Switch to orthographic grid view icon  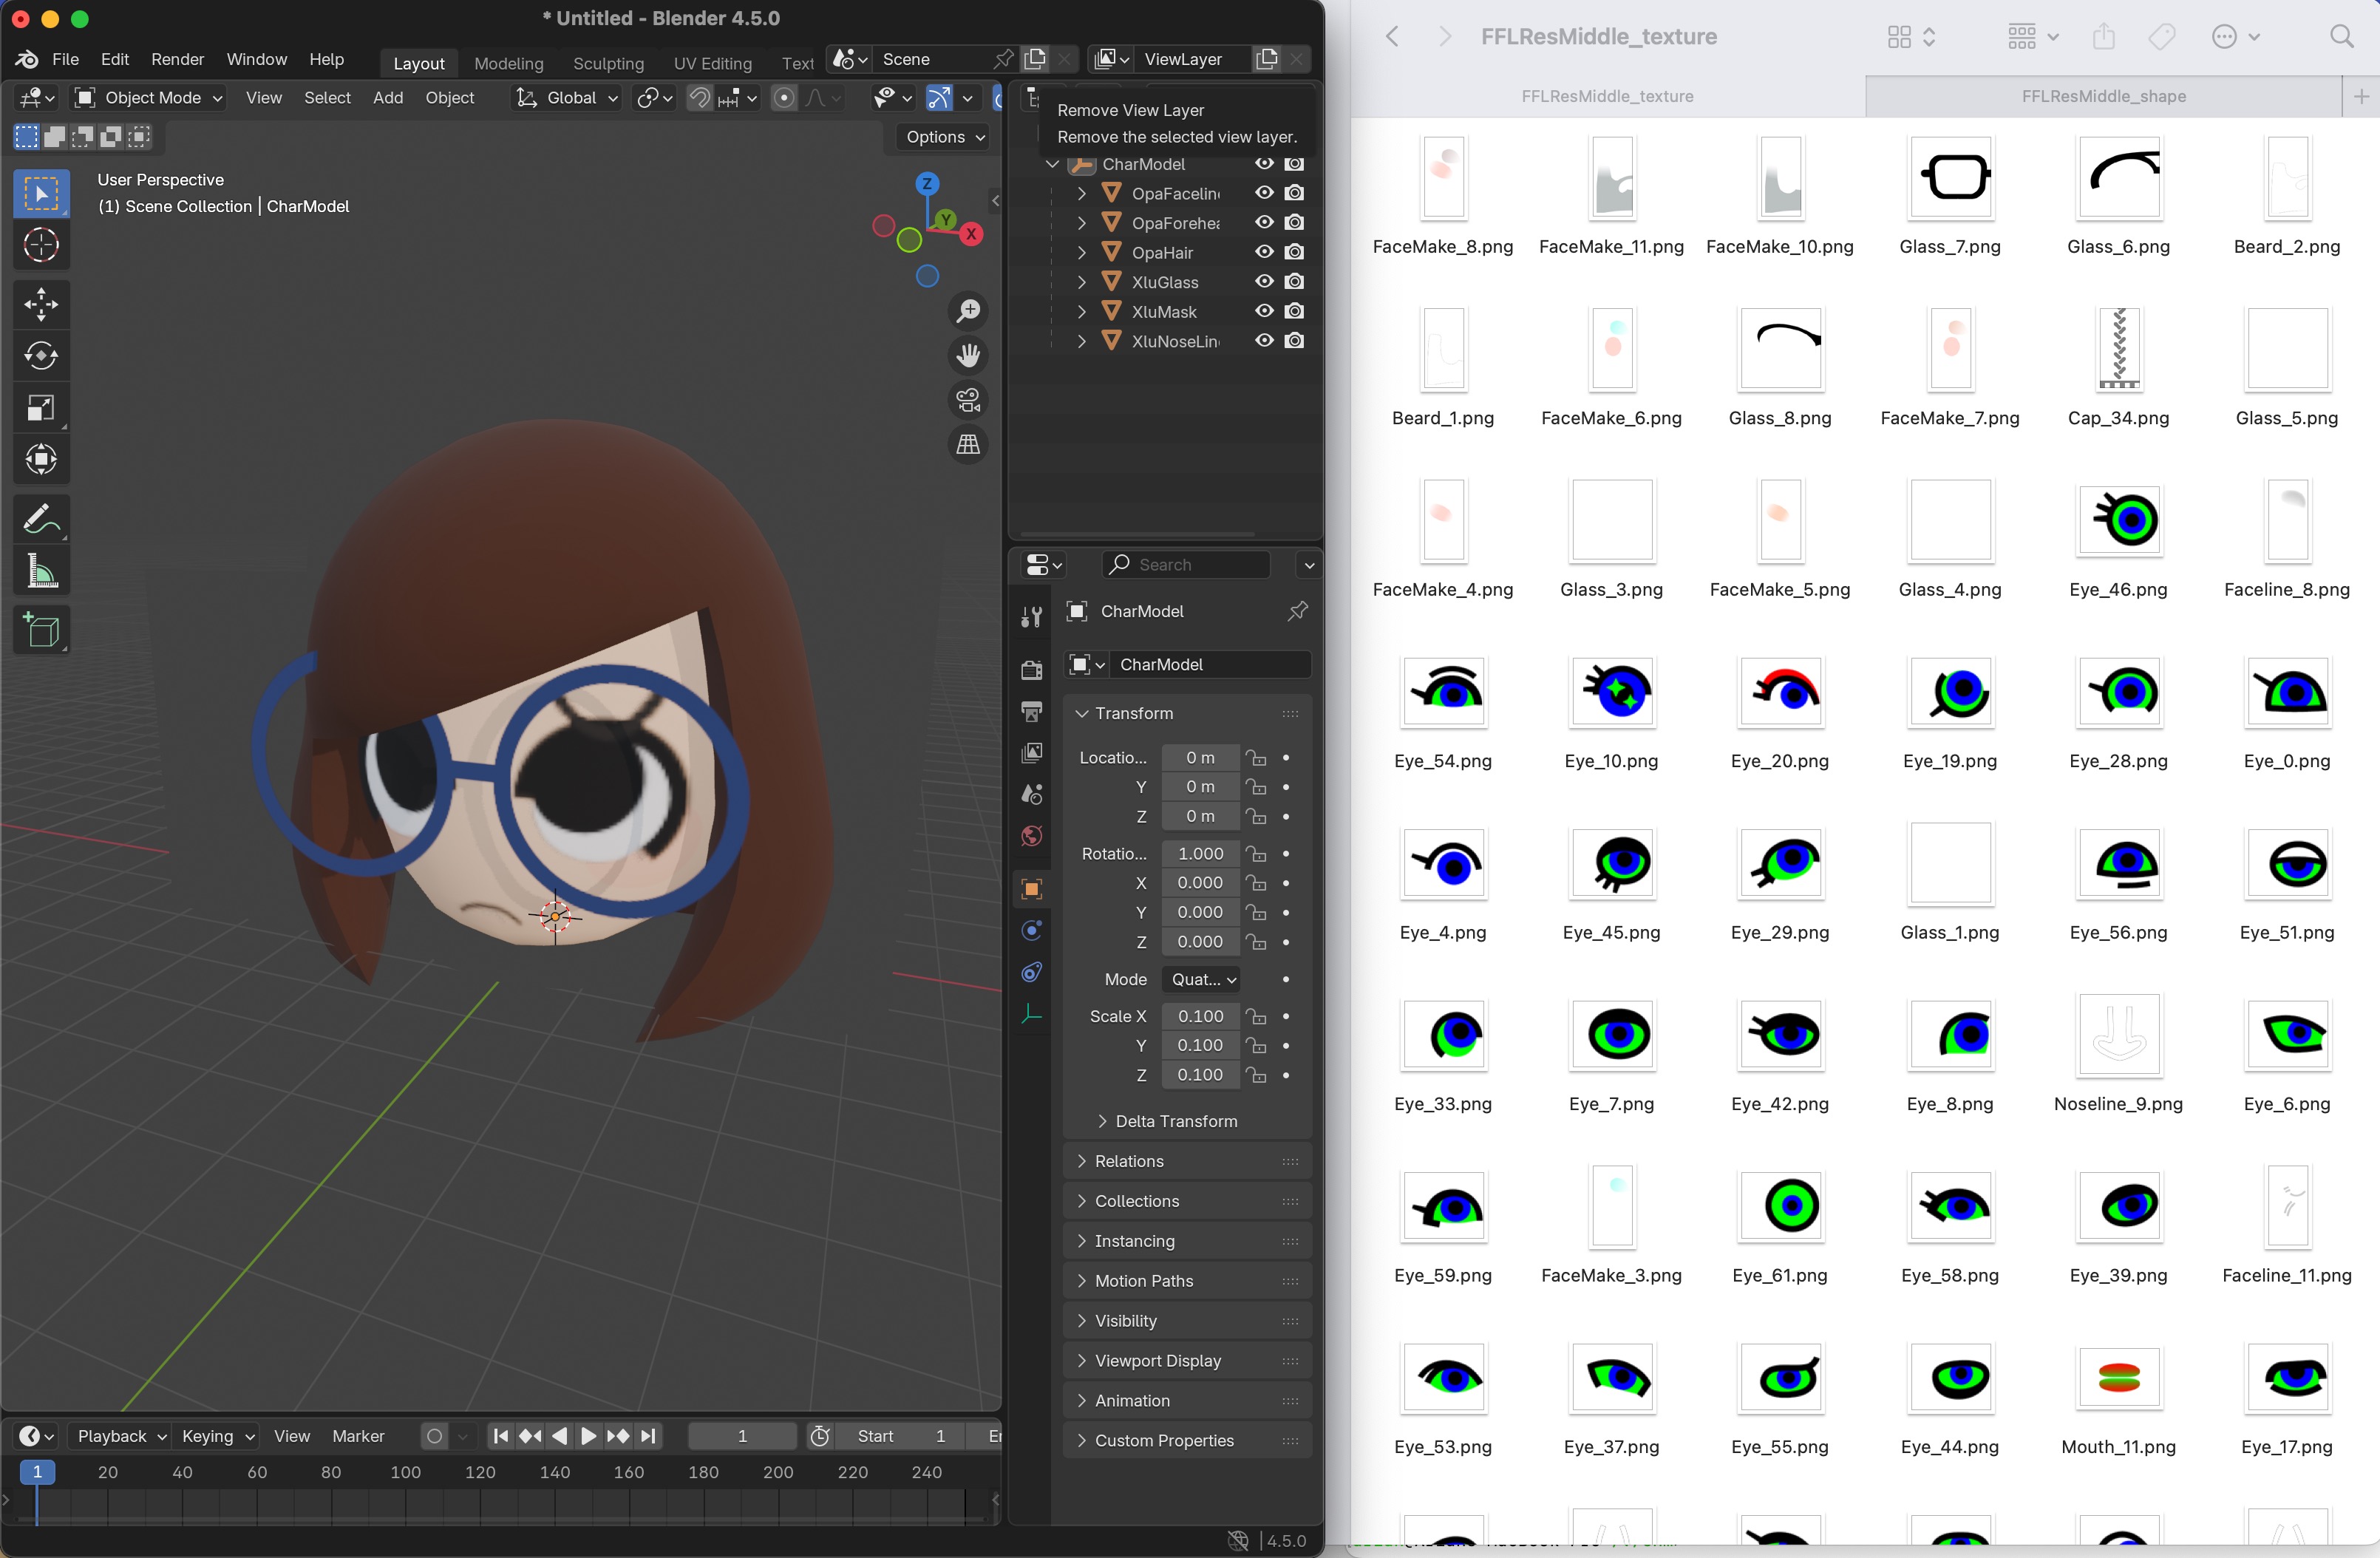click(967, 444)
